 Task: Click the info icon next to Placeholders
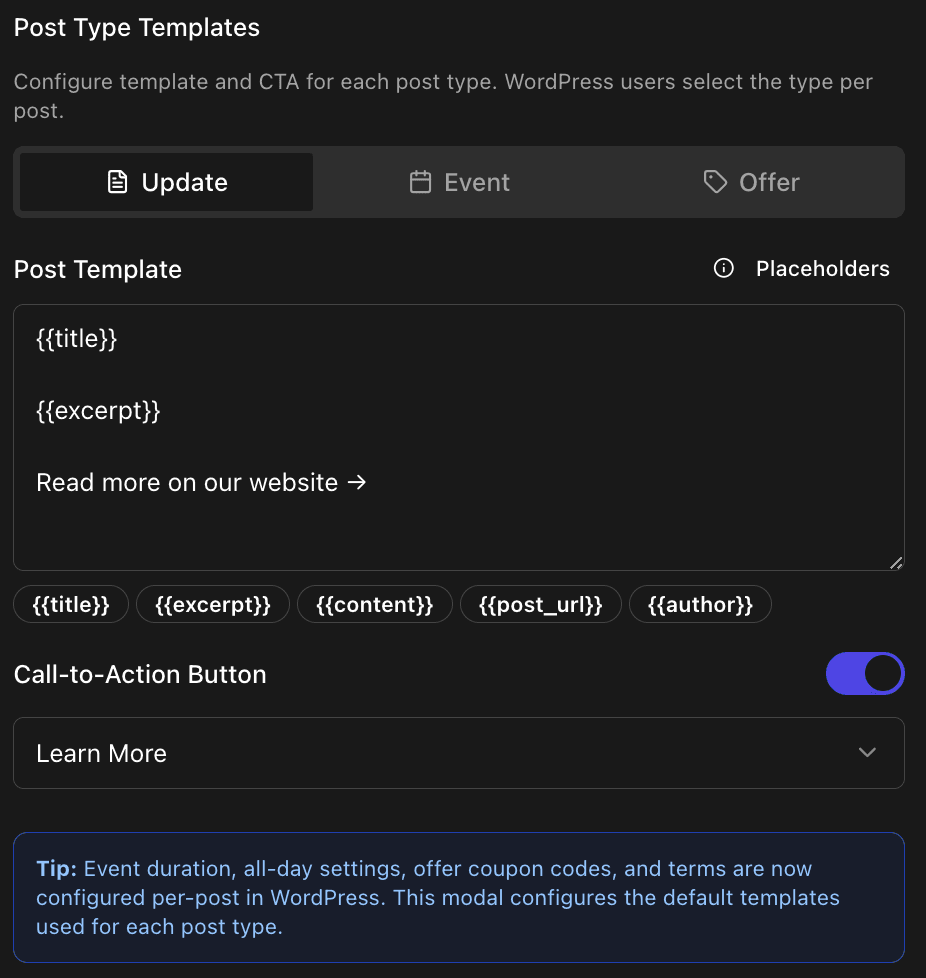coord(723,268)
